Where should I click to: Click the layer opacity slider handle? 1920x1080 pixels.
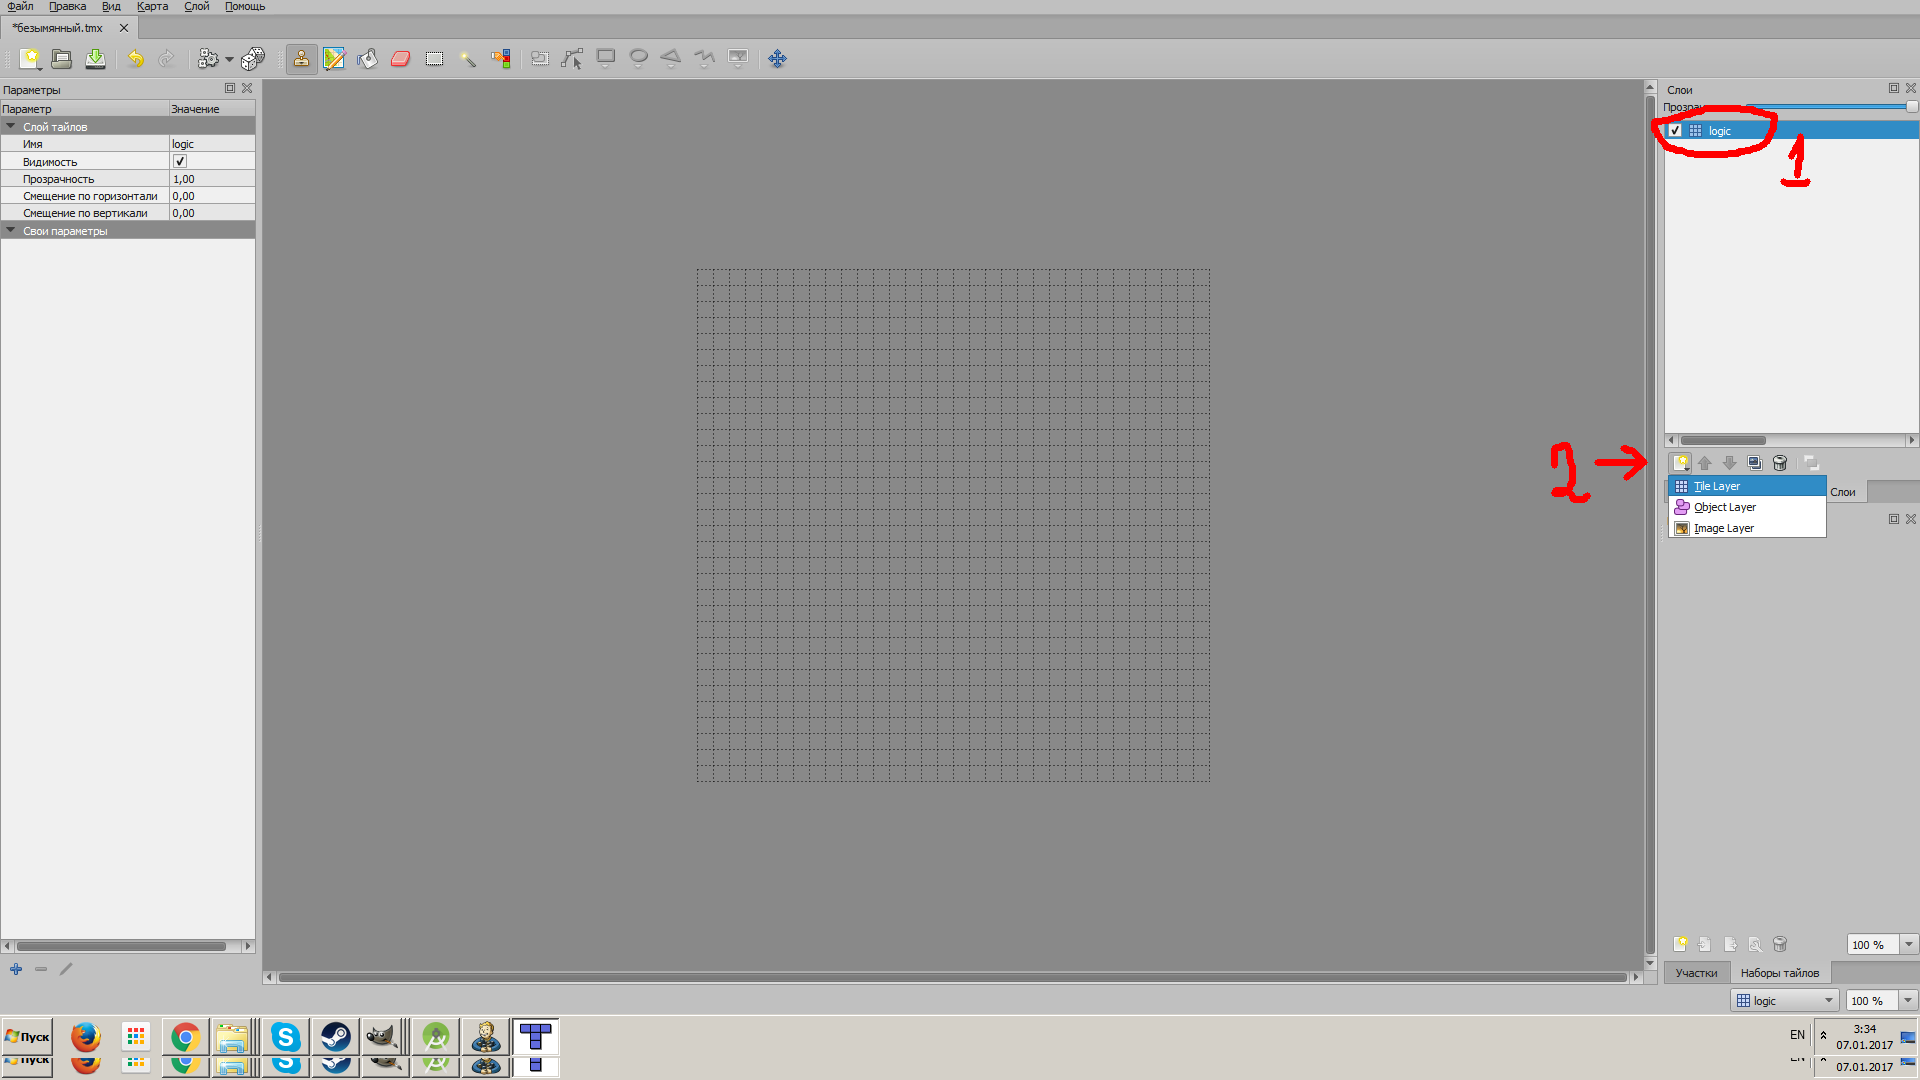point(1911,107)
